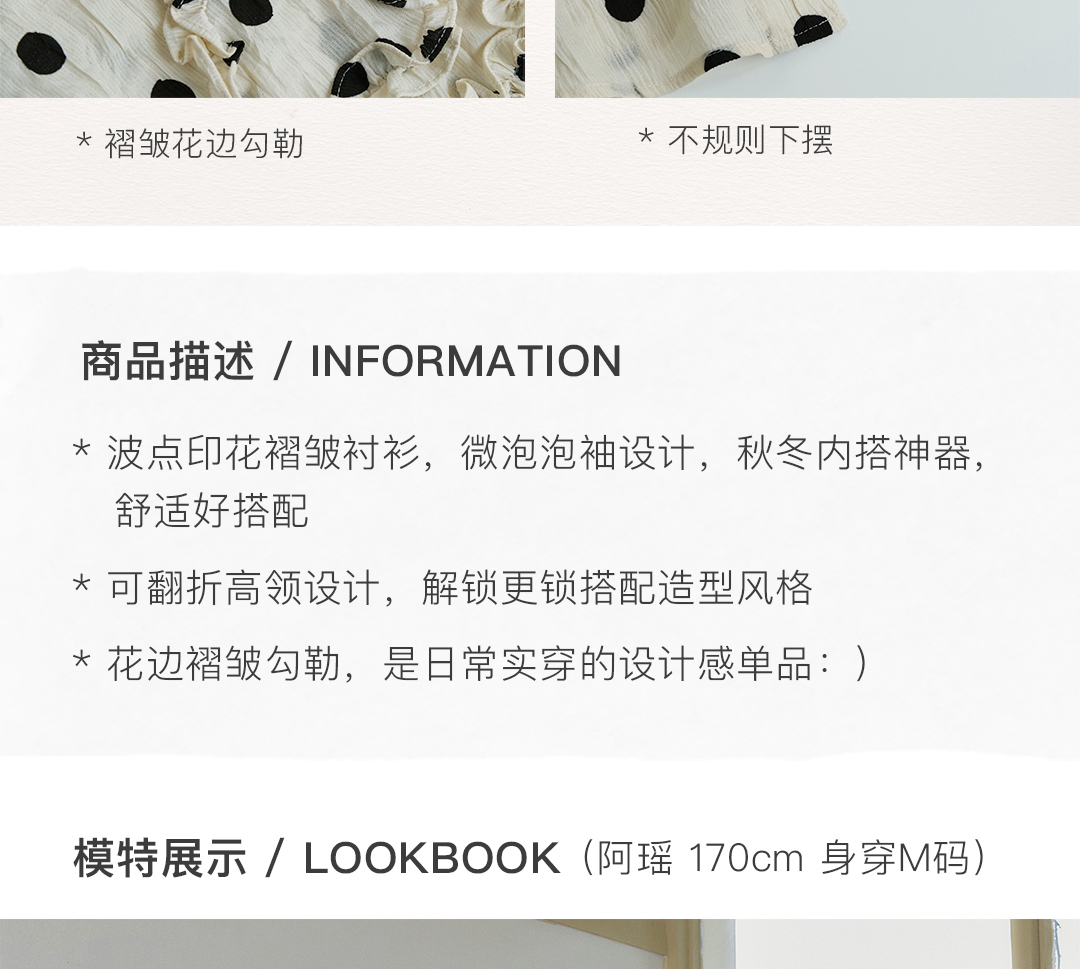Click the asterisk before 可翻折高领设计
The image size is (1080, 969).
click(x=82, y=585)
